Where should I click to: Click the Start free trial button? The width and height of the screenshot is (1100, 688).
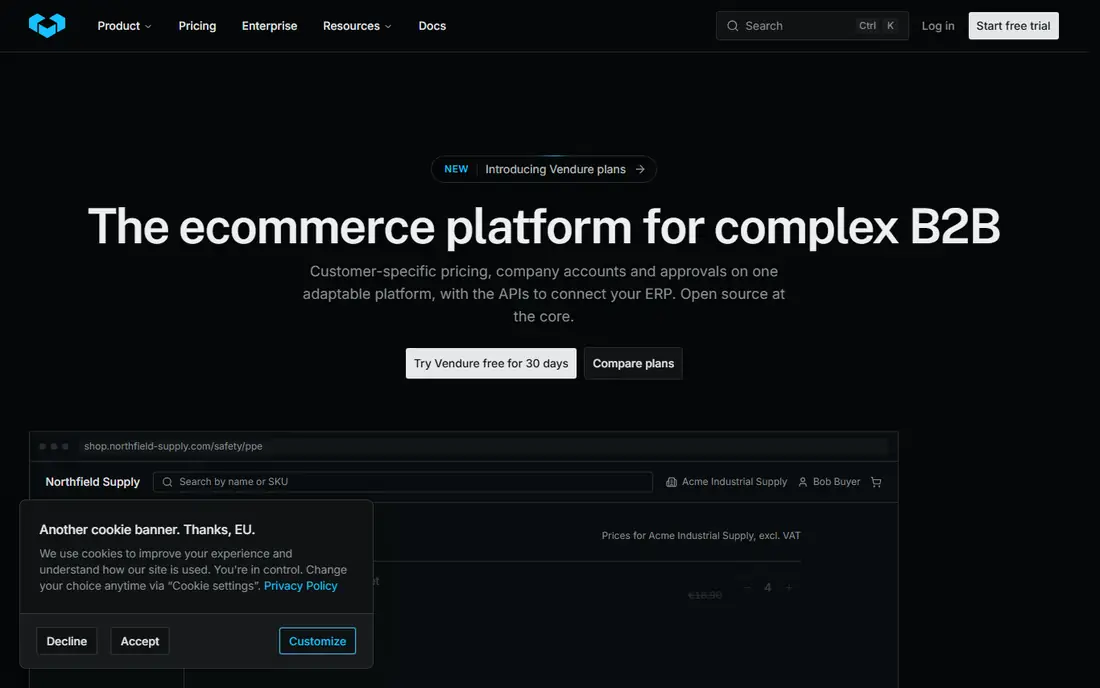1013,26
